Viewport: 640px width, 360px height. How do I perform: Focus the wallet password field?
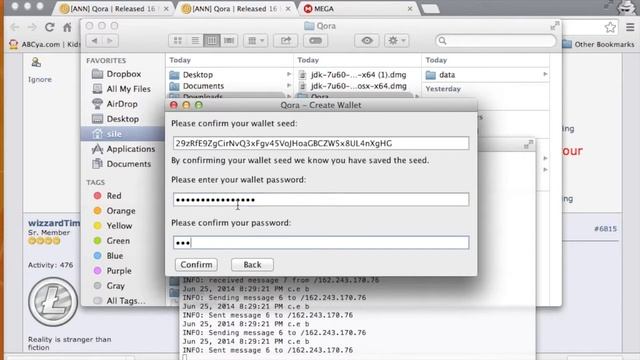[321, 200]
